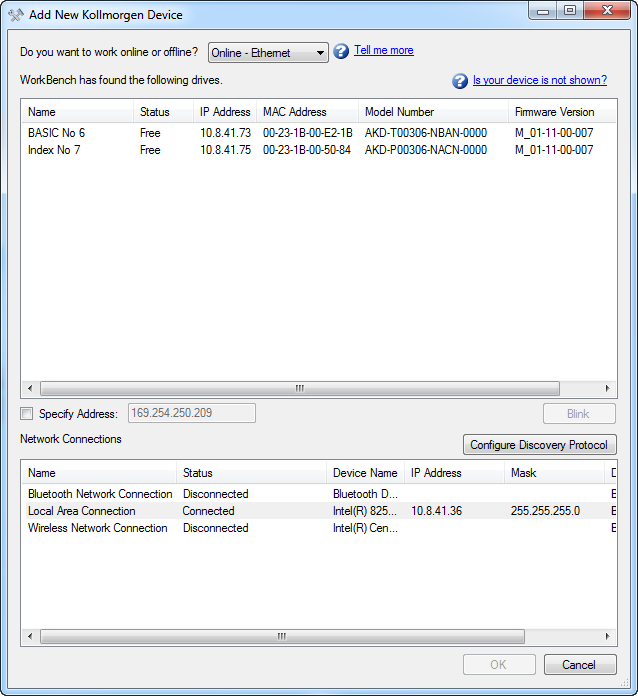Minimize the dialog window
This screenshot has height=696, width=638.
point(543,10)
